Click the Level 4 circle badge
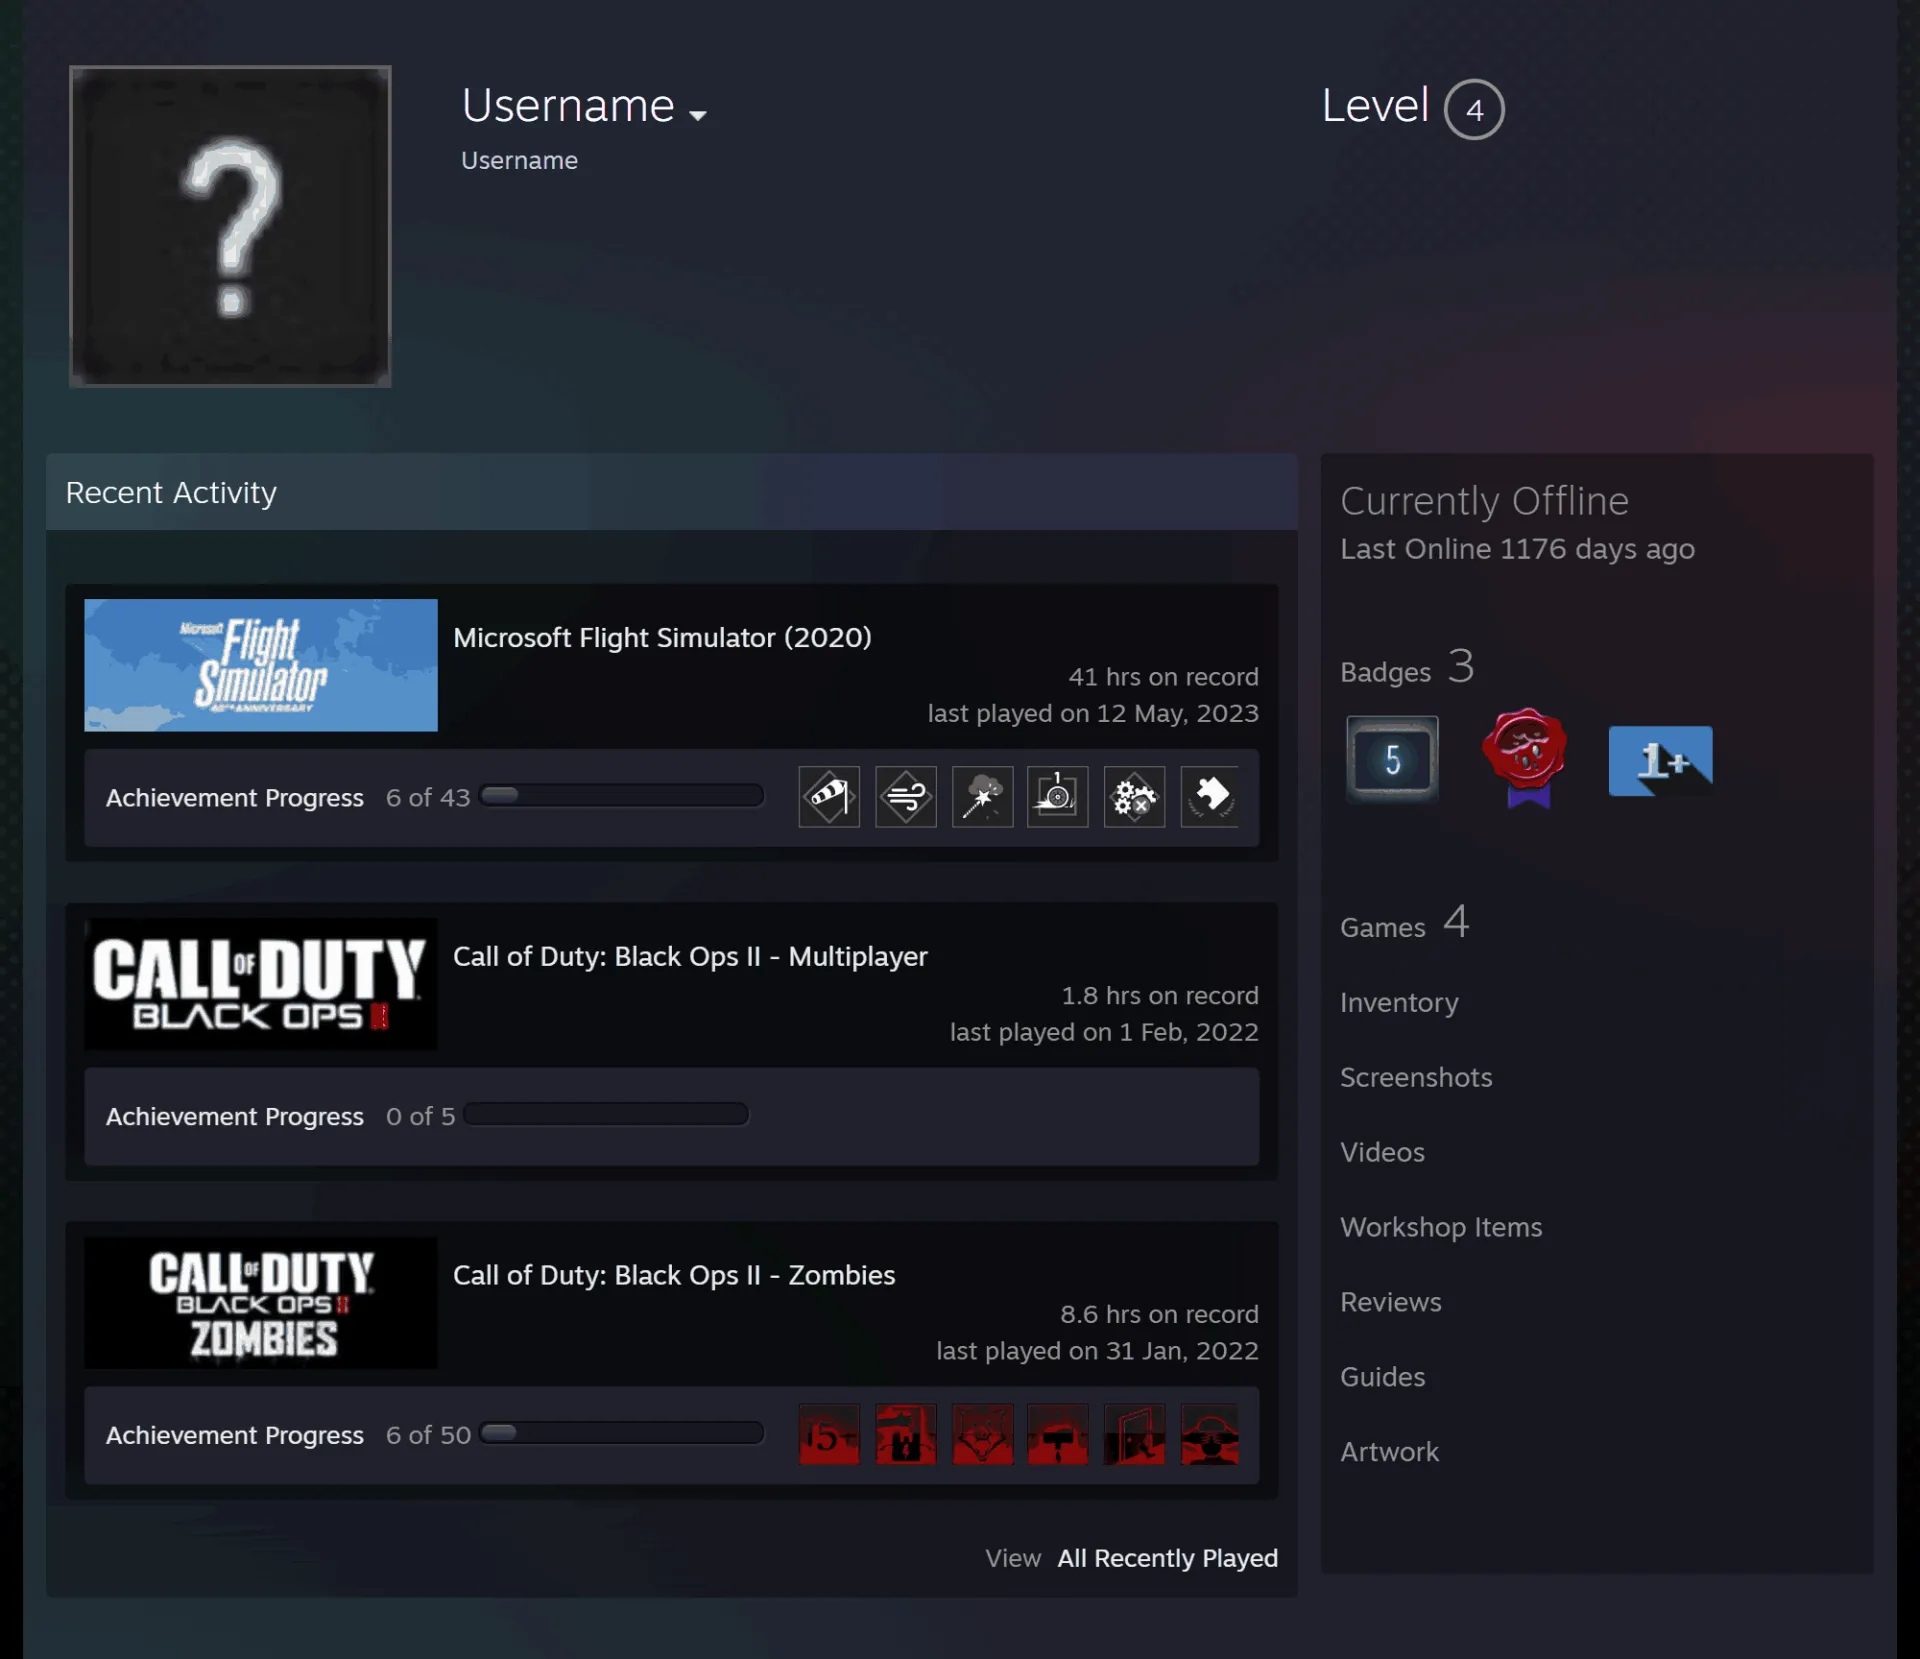 1474,109
